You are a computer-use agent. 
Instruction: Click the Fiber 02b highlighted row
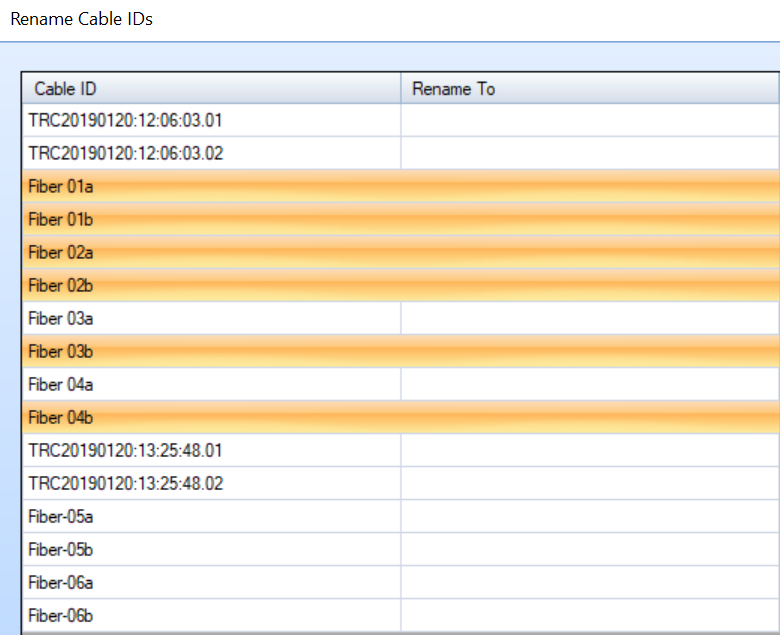coord(401,285)
